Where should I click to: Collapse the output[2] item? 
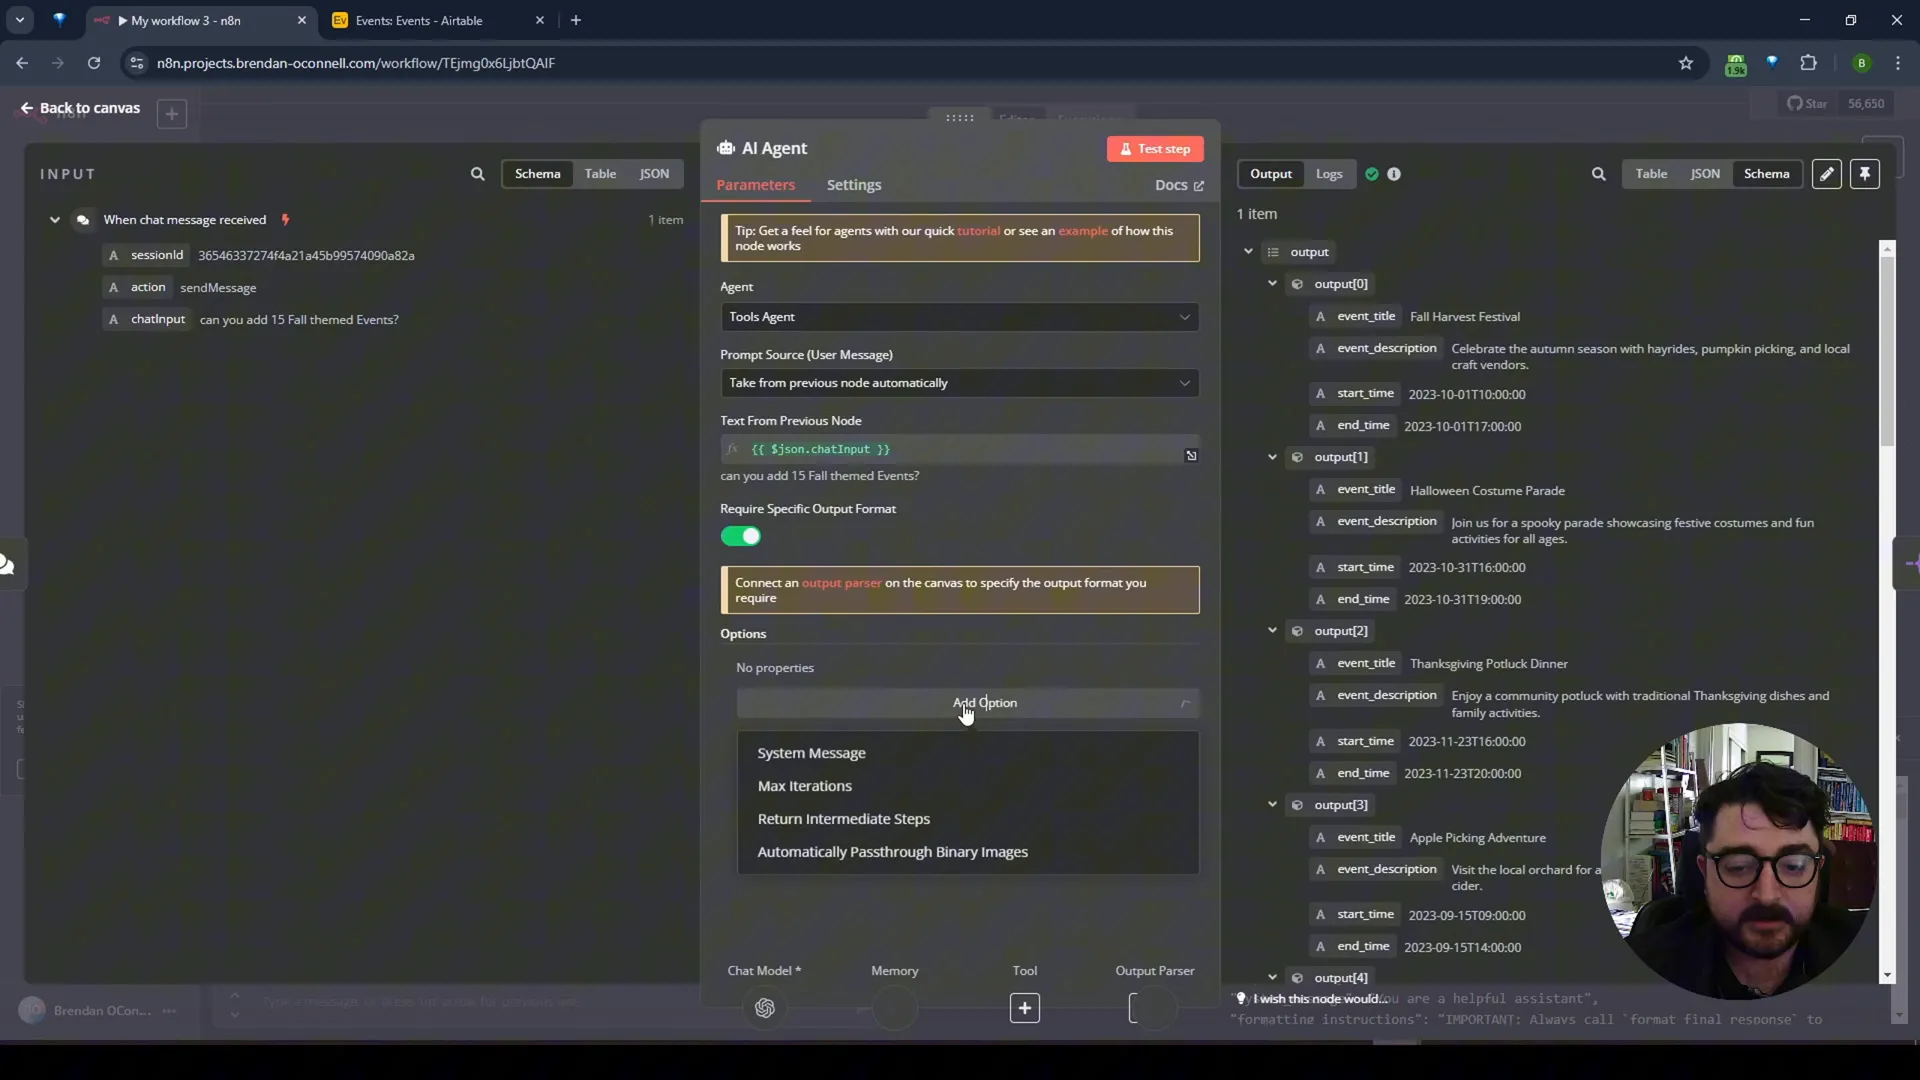point(1273,631)
